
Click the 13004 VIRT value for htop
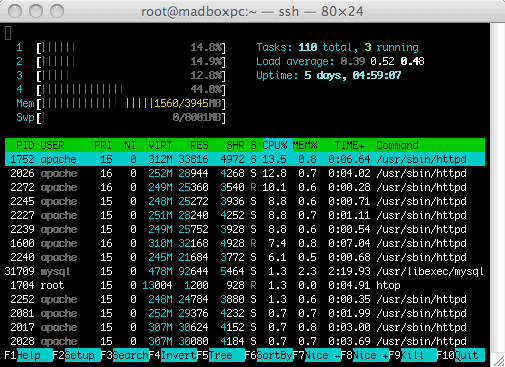[x=157, y=285]
